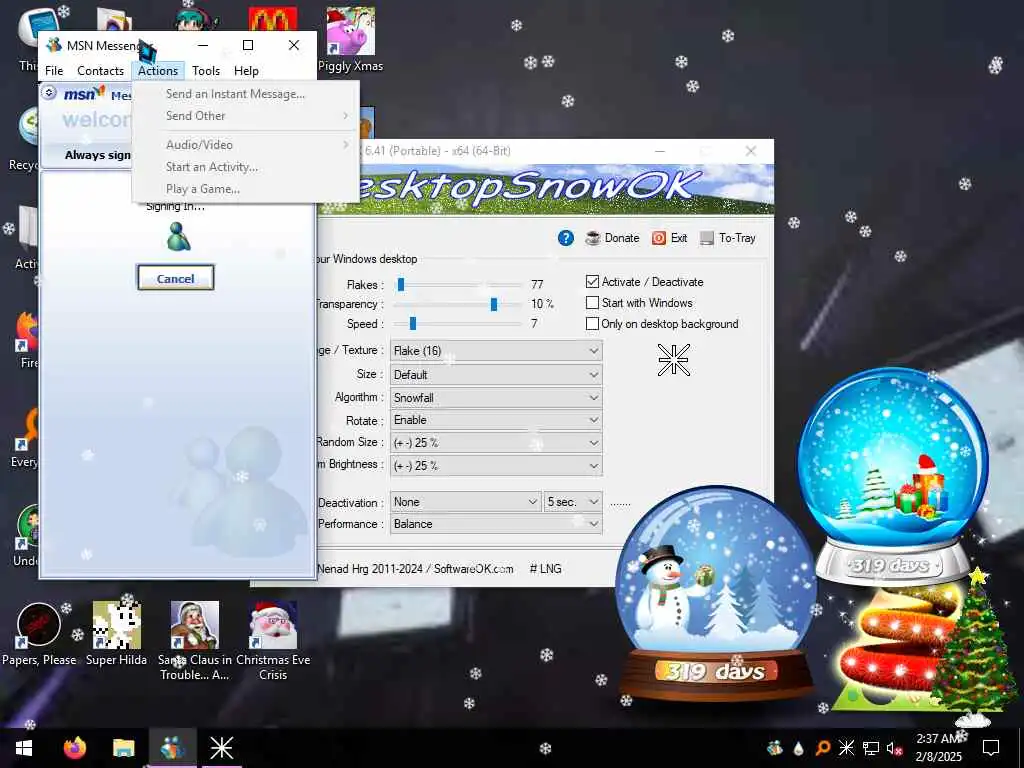Open Santa Claus in Trouble shortcut

coord(195,641)
